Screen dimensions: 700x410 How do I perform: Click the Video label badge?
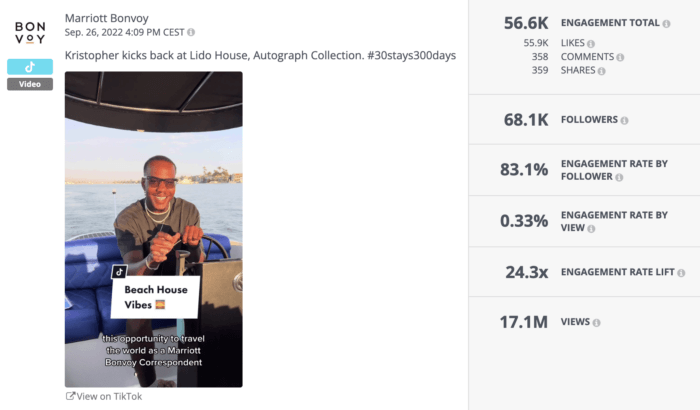click(x=30, y=84)
